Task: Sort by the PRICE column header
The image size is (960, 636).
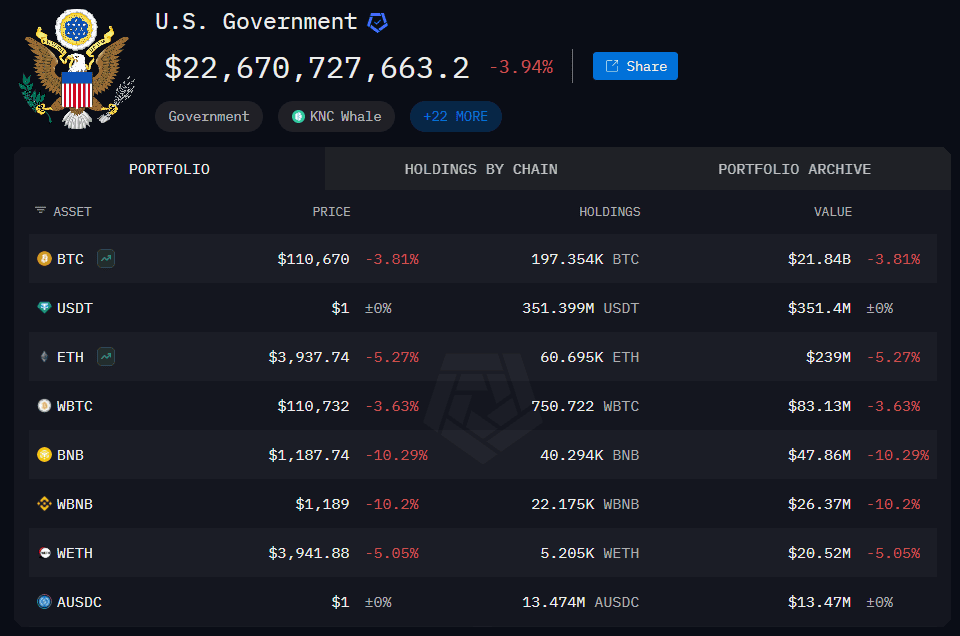Action: click(331, 212)
